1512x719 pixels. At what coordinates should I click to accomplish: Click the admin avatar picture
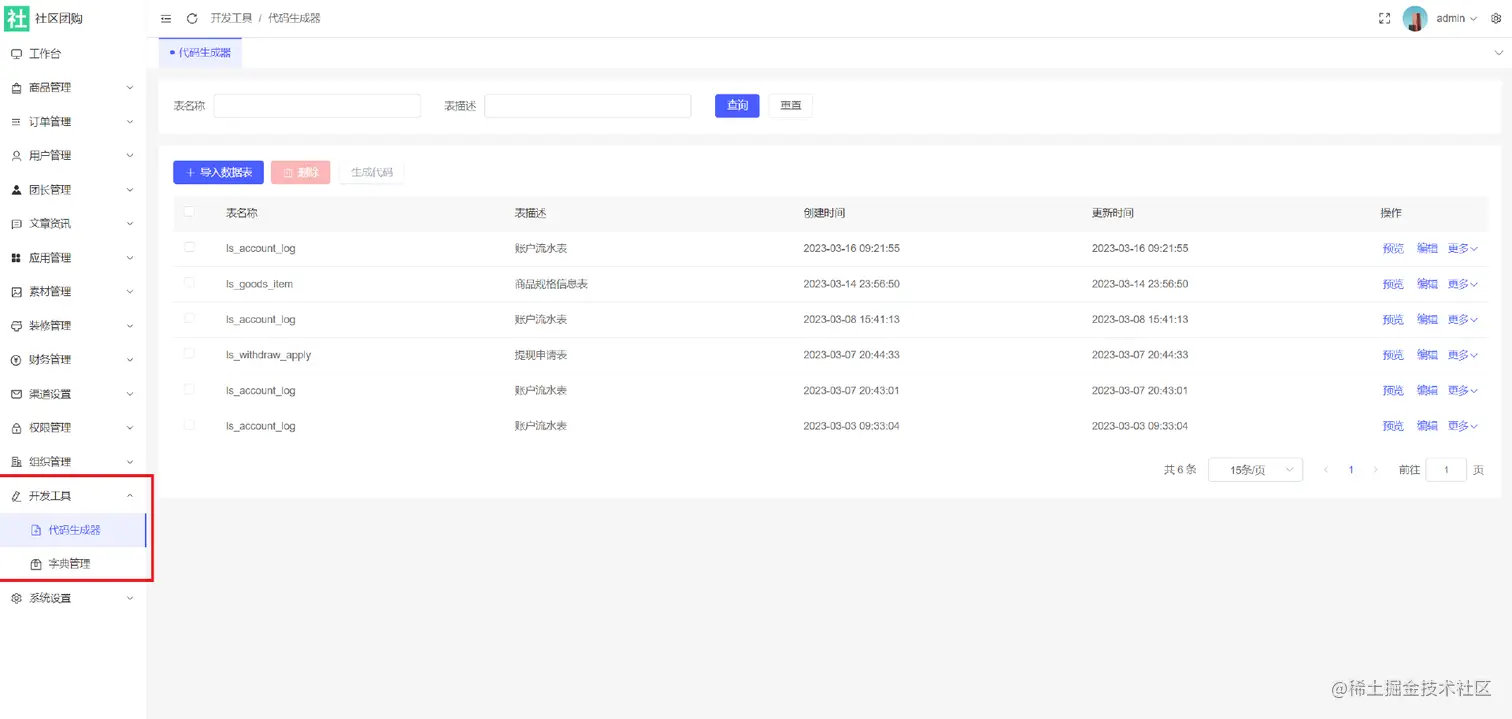click(x=1415, y=18)
